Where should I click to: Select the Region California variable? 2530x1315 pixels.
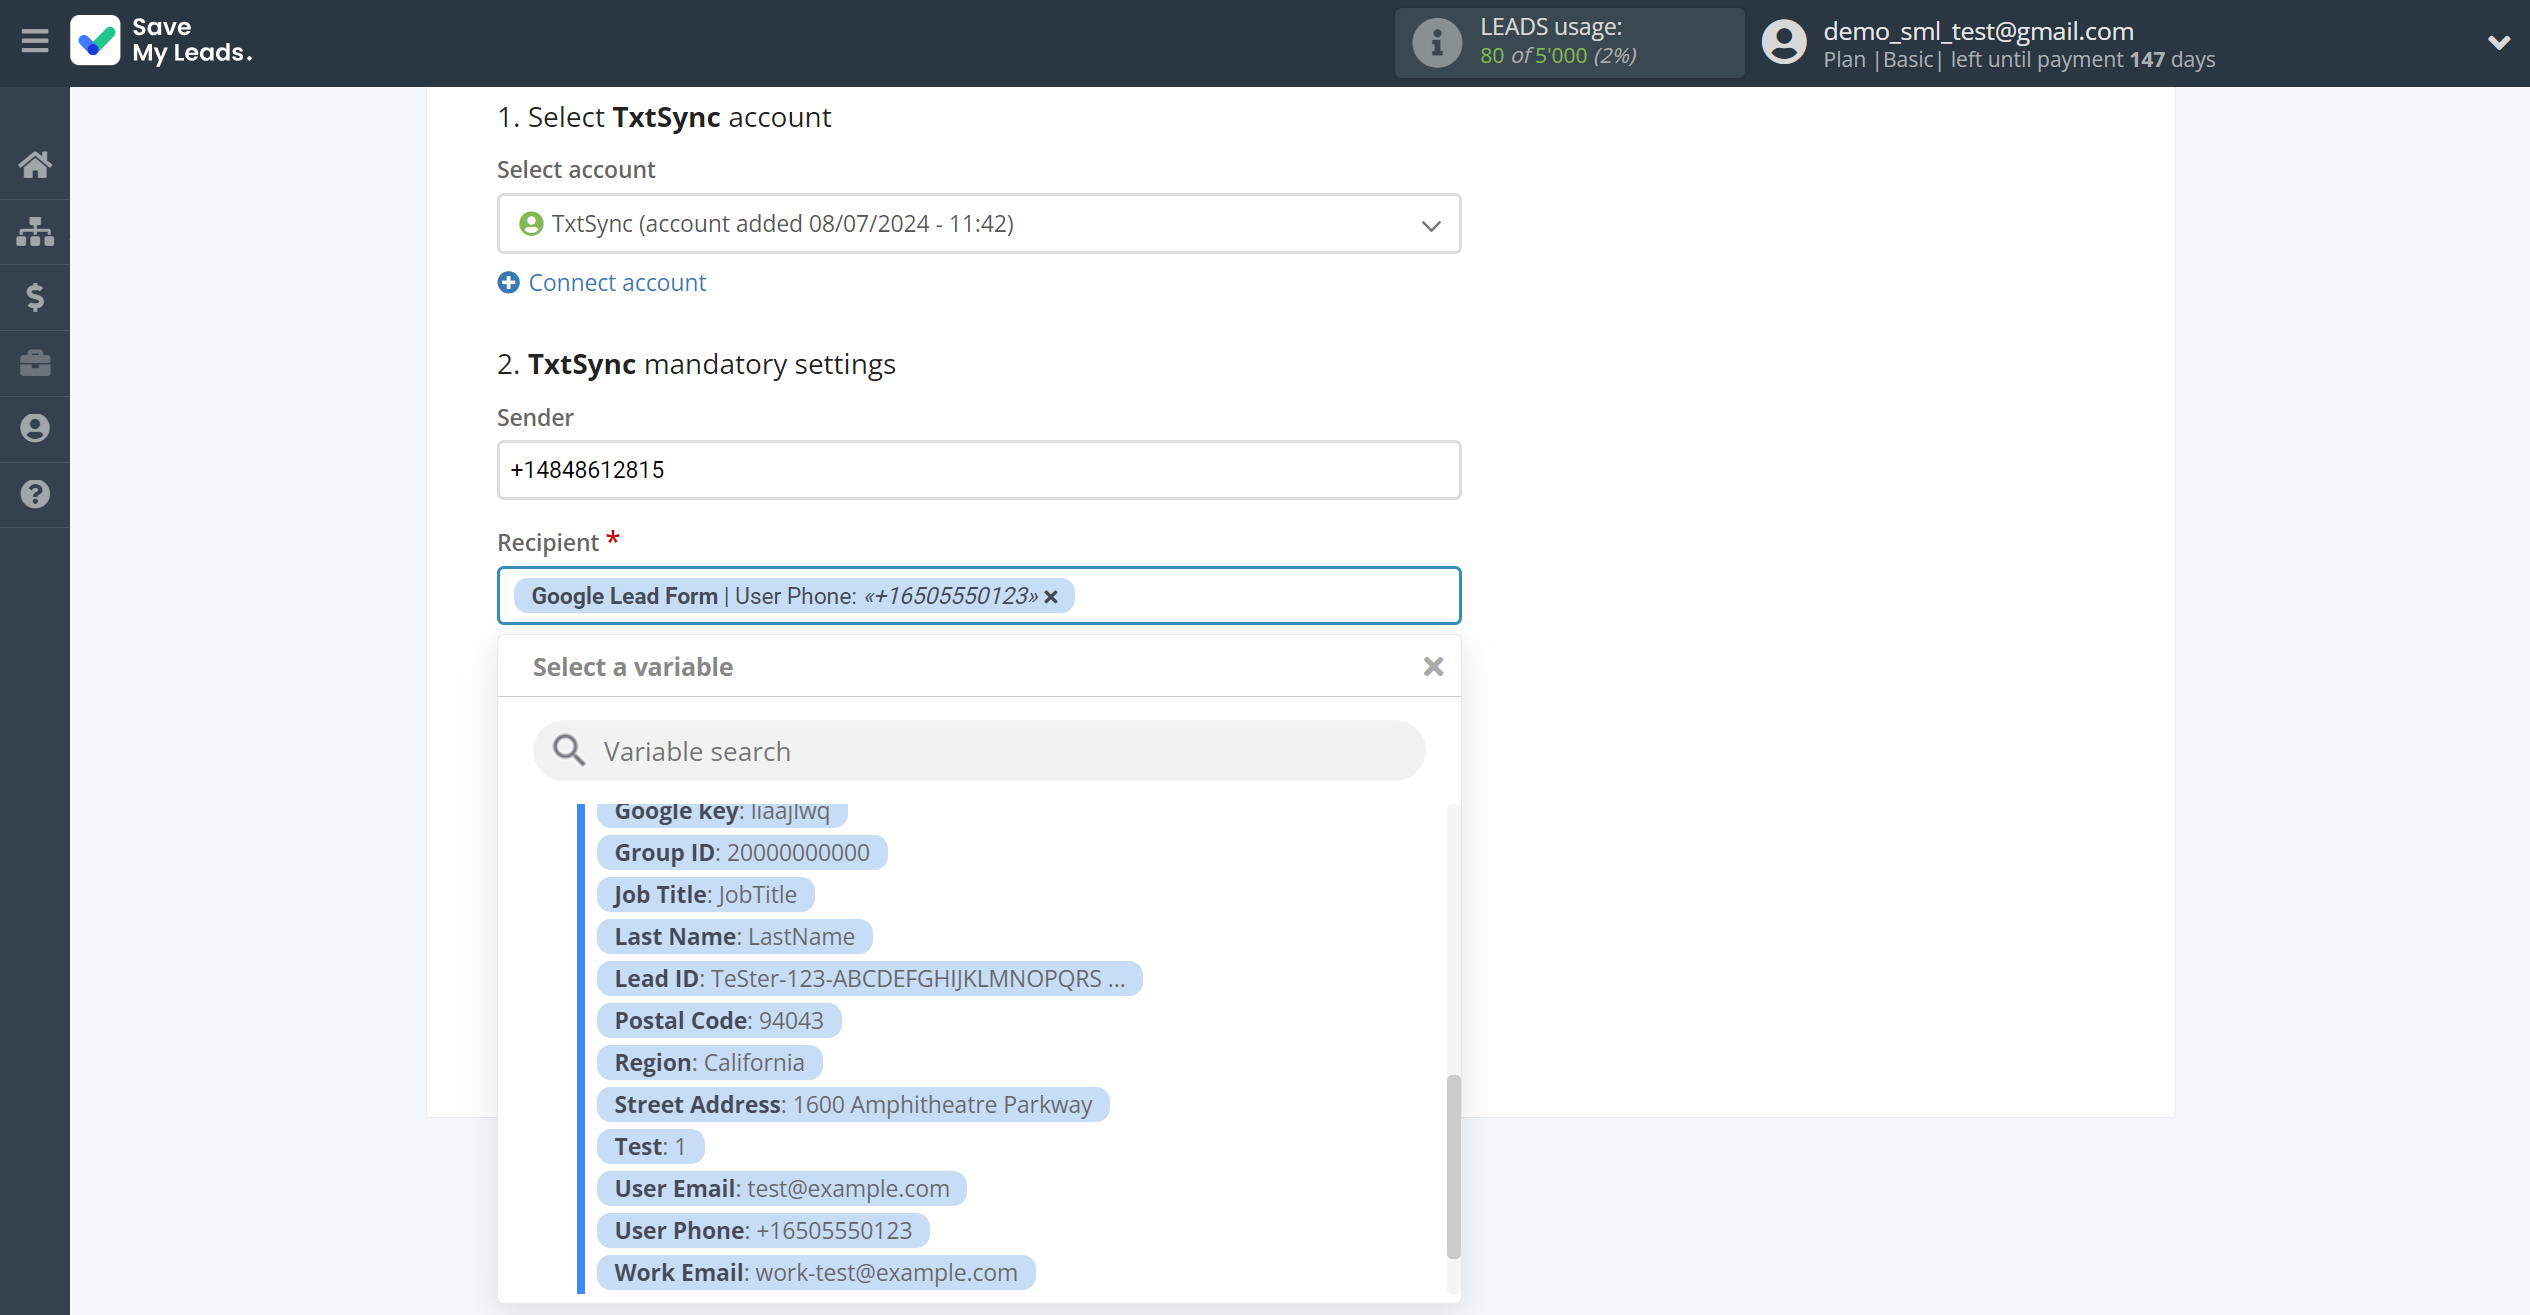click(709, 1063)
